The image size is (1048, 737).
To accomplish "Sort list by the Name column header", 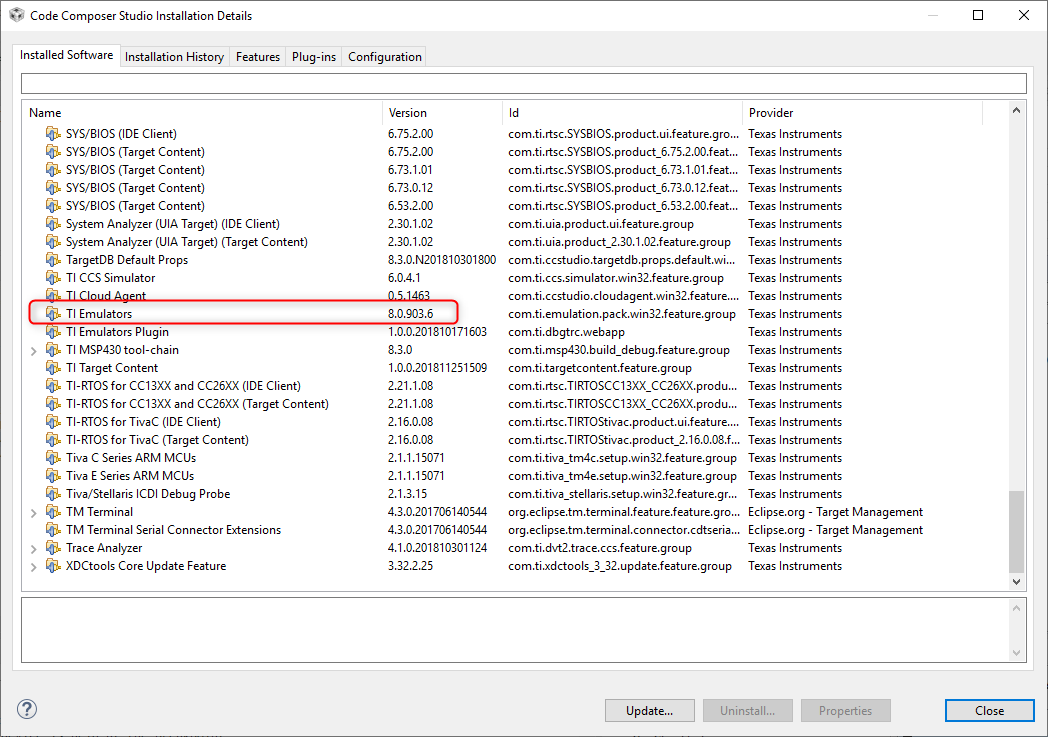I will (202, 113).
